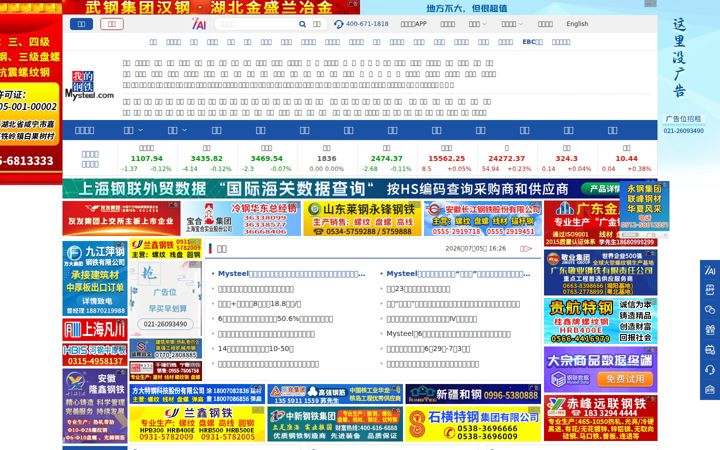The height and width of the screenshot is (450, 720).
Task: Open the 安徽隆鑫钢铁 purple ad
Action: pos(95,406)
